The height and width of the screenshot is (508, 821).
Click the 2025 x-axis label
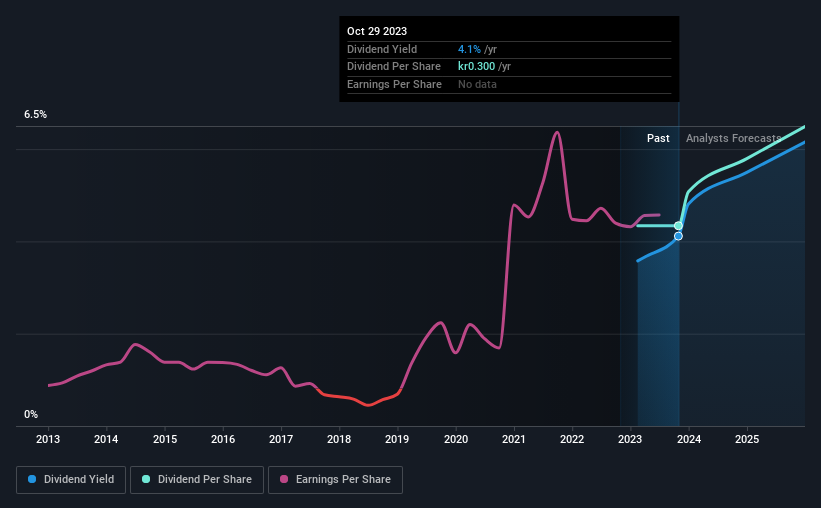pos(747,439)
